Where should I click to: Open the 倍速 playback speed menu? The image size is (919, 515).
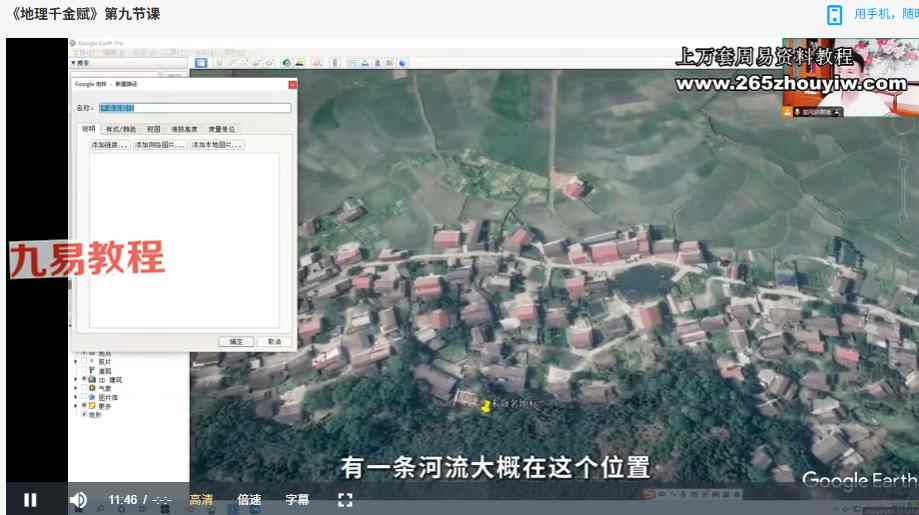tap(249, 499)
